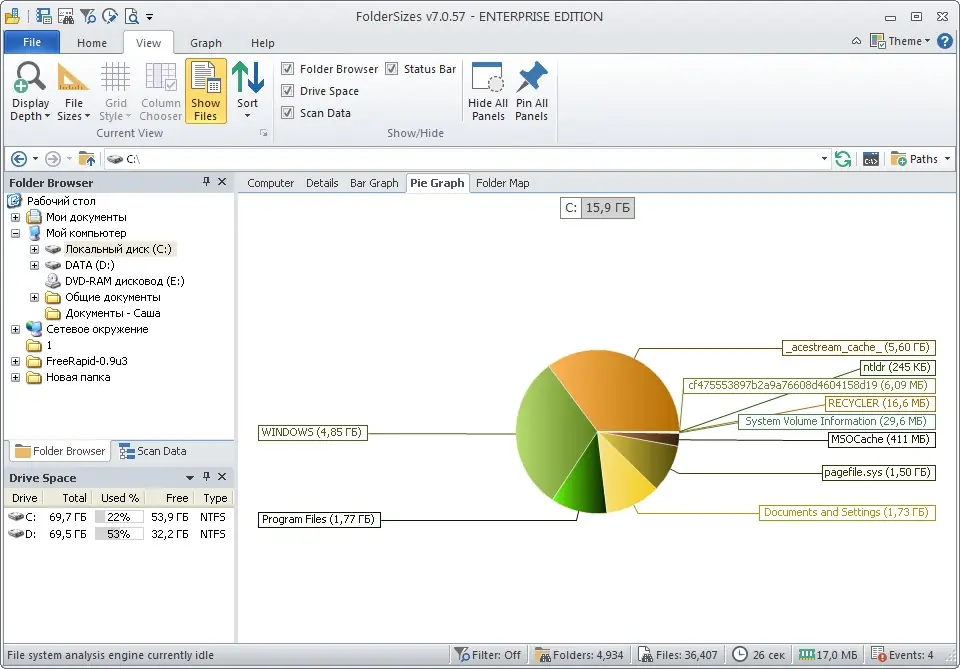Click the pagefile.sys (1,50 ГБ) label
The width and height of the screenshot is (960, 669).
879,472
